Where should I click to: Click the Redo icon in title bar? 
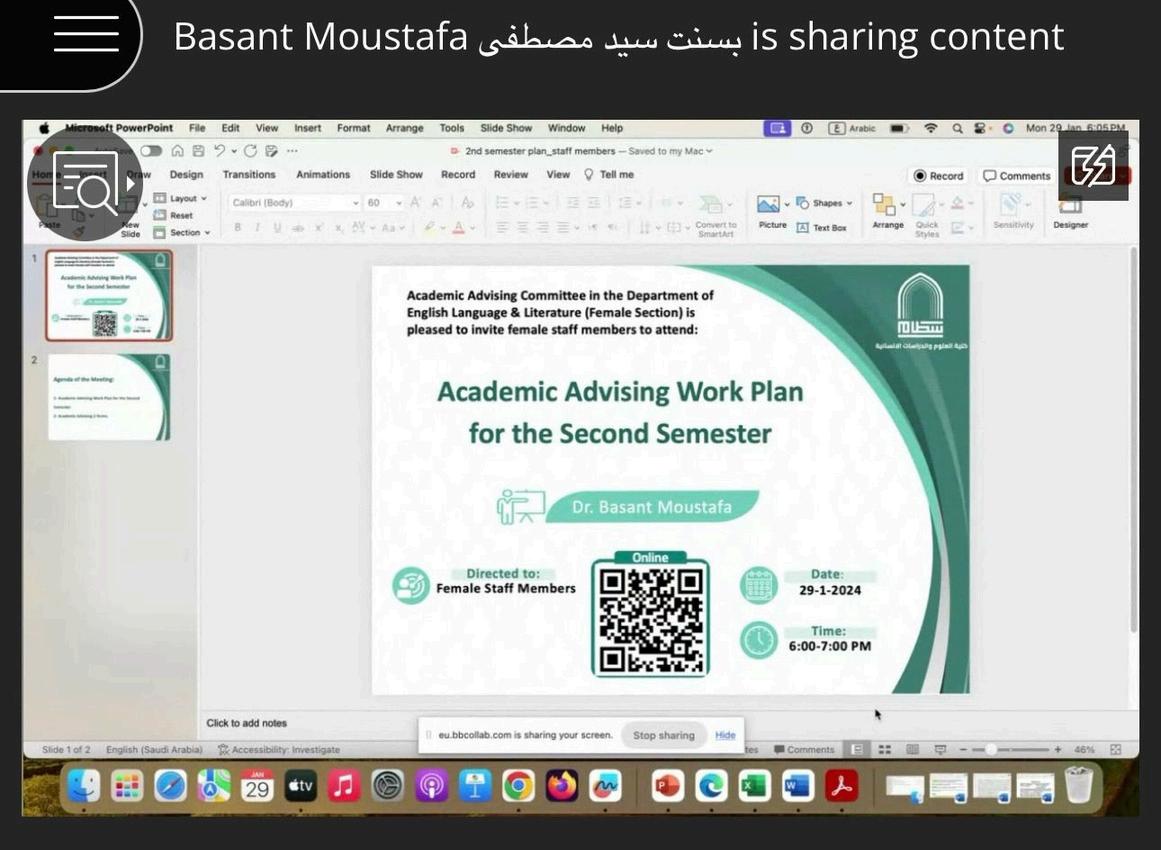[250, 151]
